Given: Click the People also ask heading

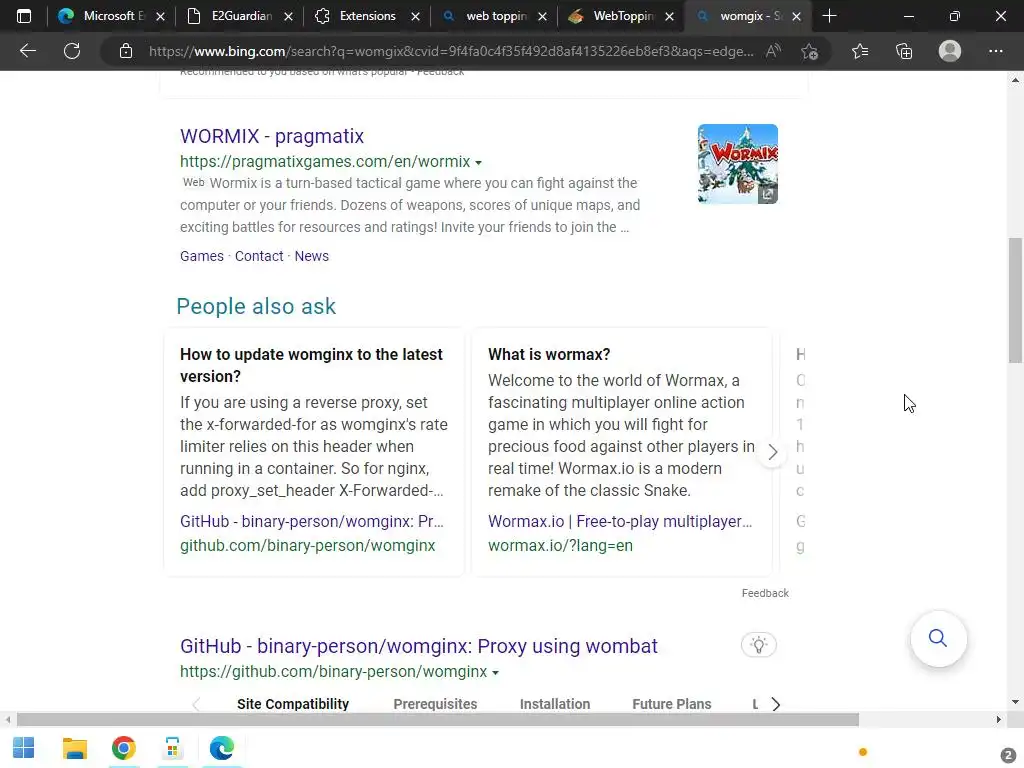Looking at the screenshot, I should pos(256,306).
